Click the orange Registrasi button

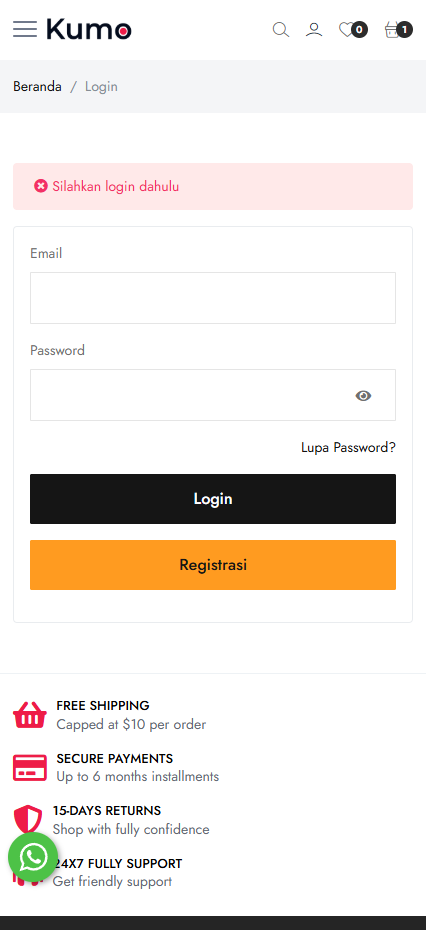[213, 565]
